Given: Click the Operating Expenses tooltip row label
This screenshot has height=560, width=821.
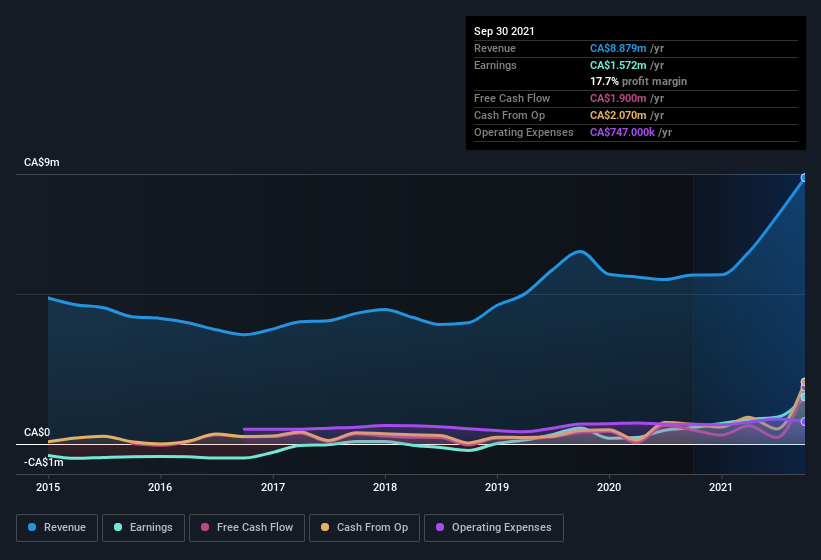Looking at the screenshot, I should [524, 132].
